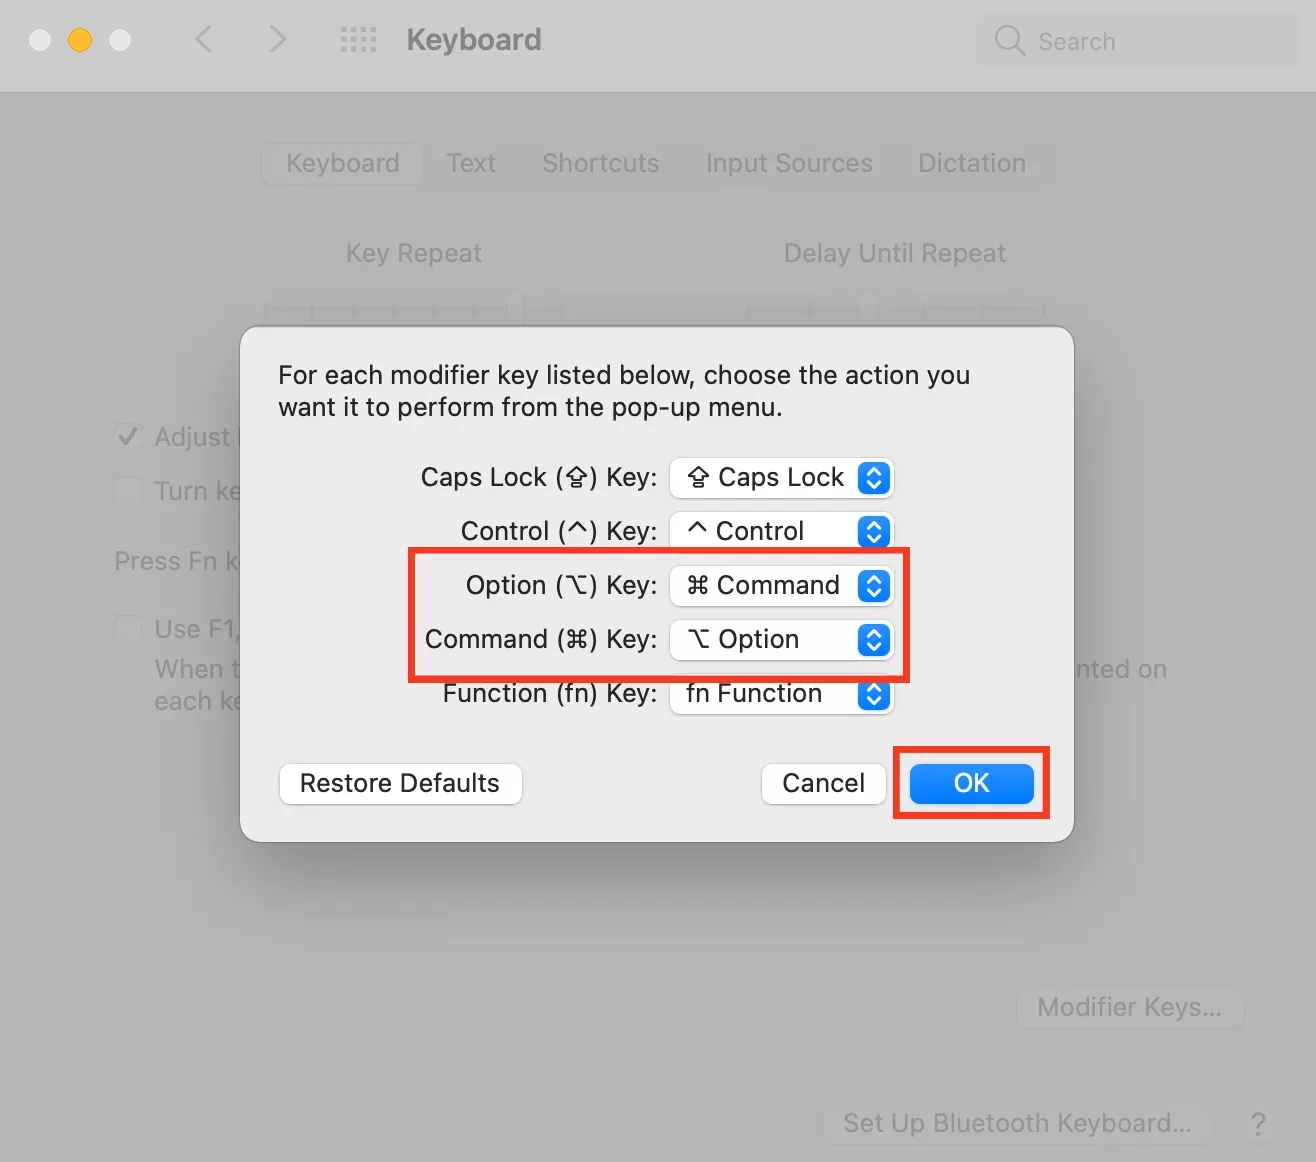The height and width of the screenshot is (1162, 1316).
Task: Select the Input Sources tab
Action: pos(789,163)
